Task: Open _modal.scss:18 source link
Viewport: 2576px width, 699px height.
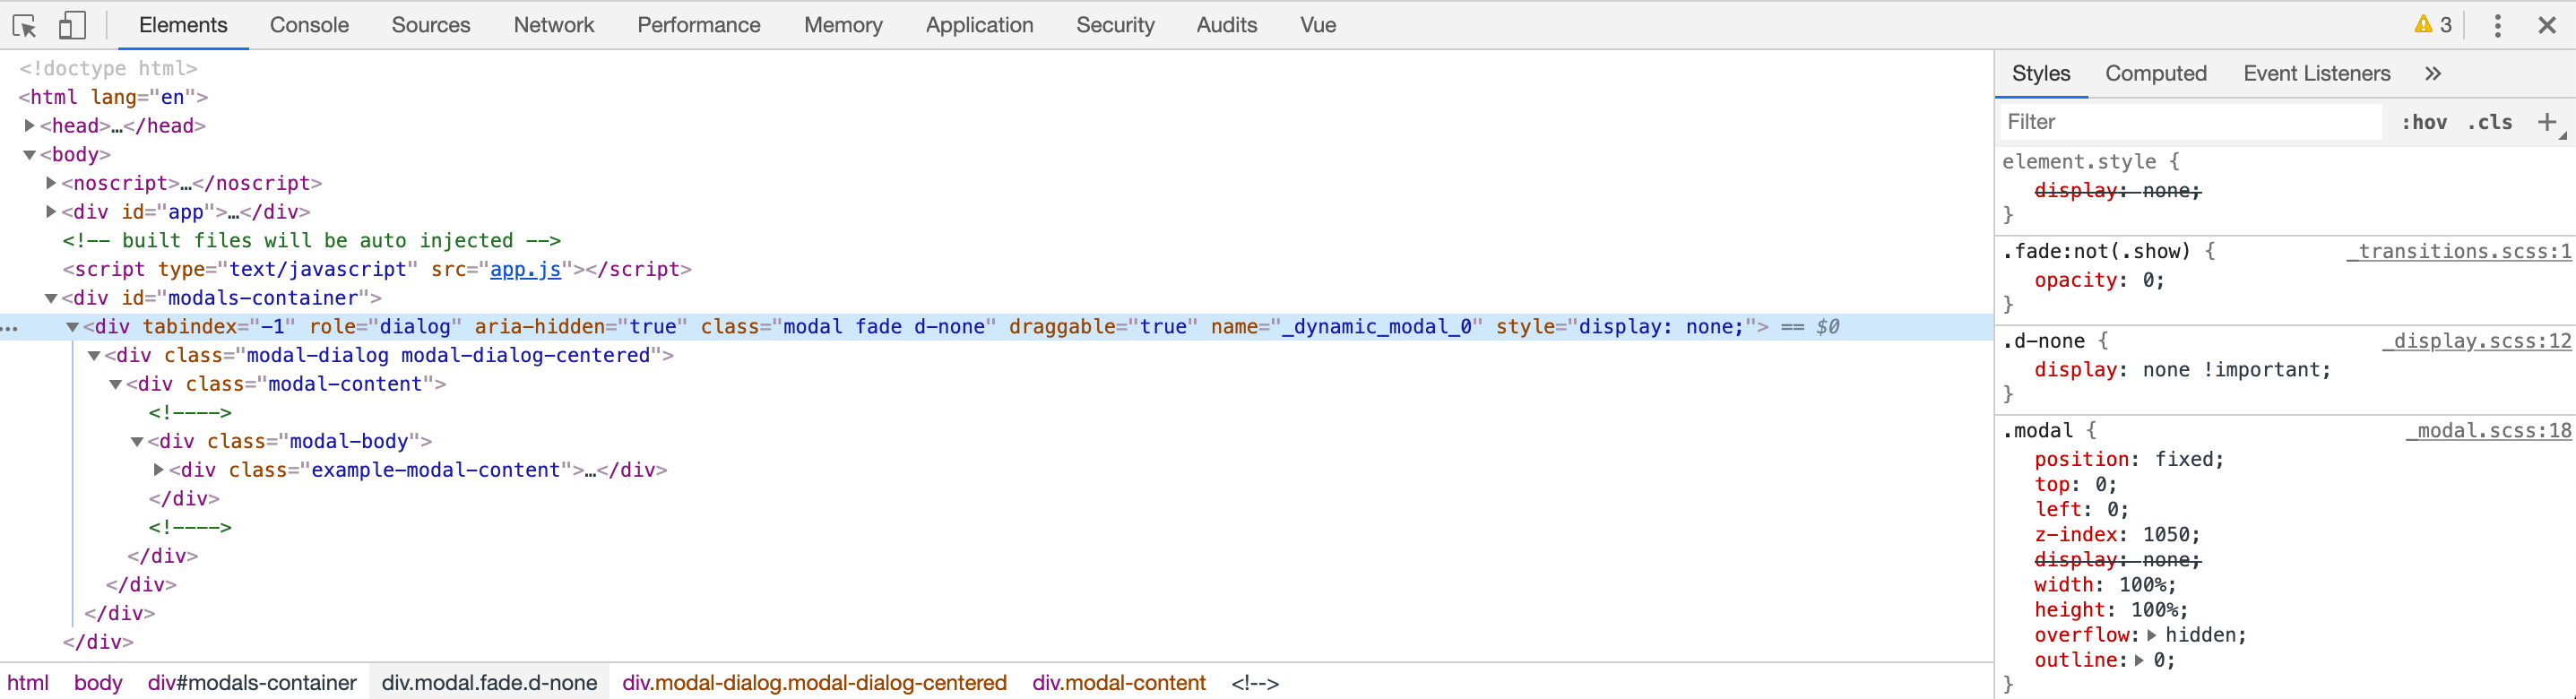Action: 2488,431
